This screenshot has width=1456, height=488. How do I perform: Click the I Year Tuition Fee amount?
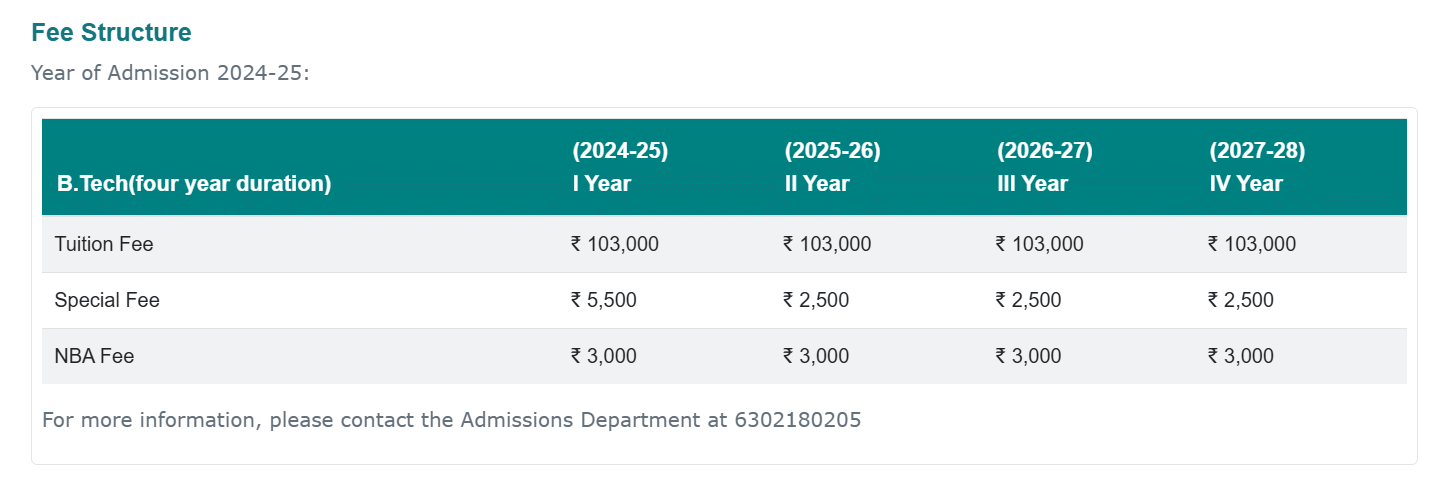click(x=615, y=244)
